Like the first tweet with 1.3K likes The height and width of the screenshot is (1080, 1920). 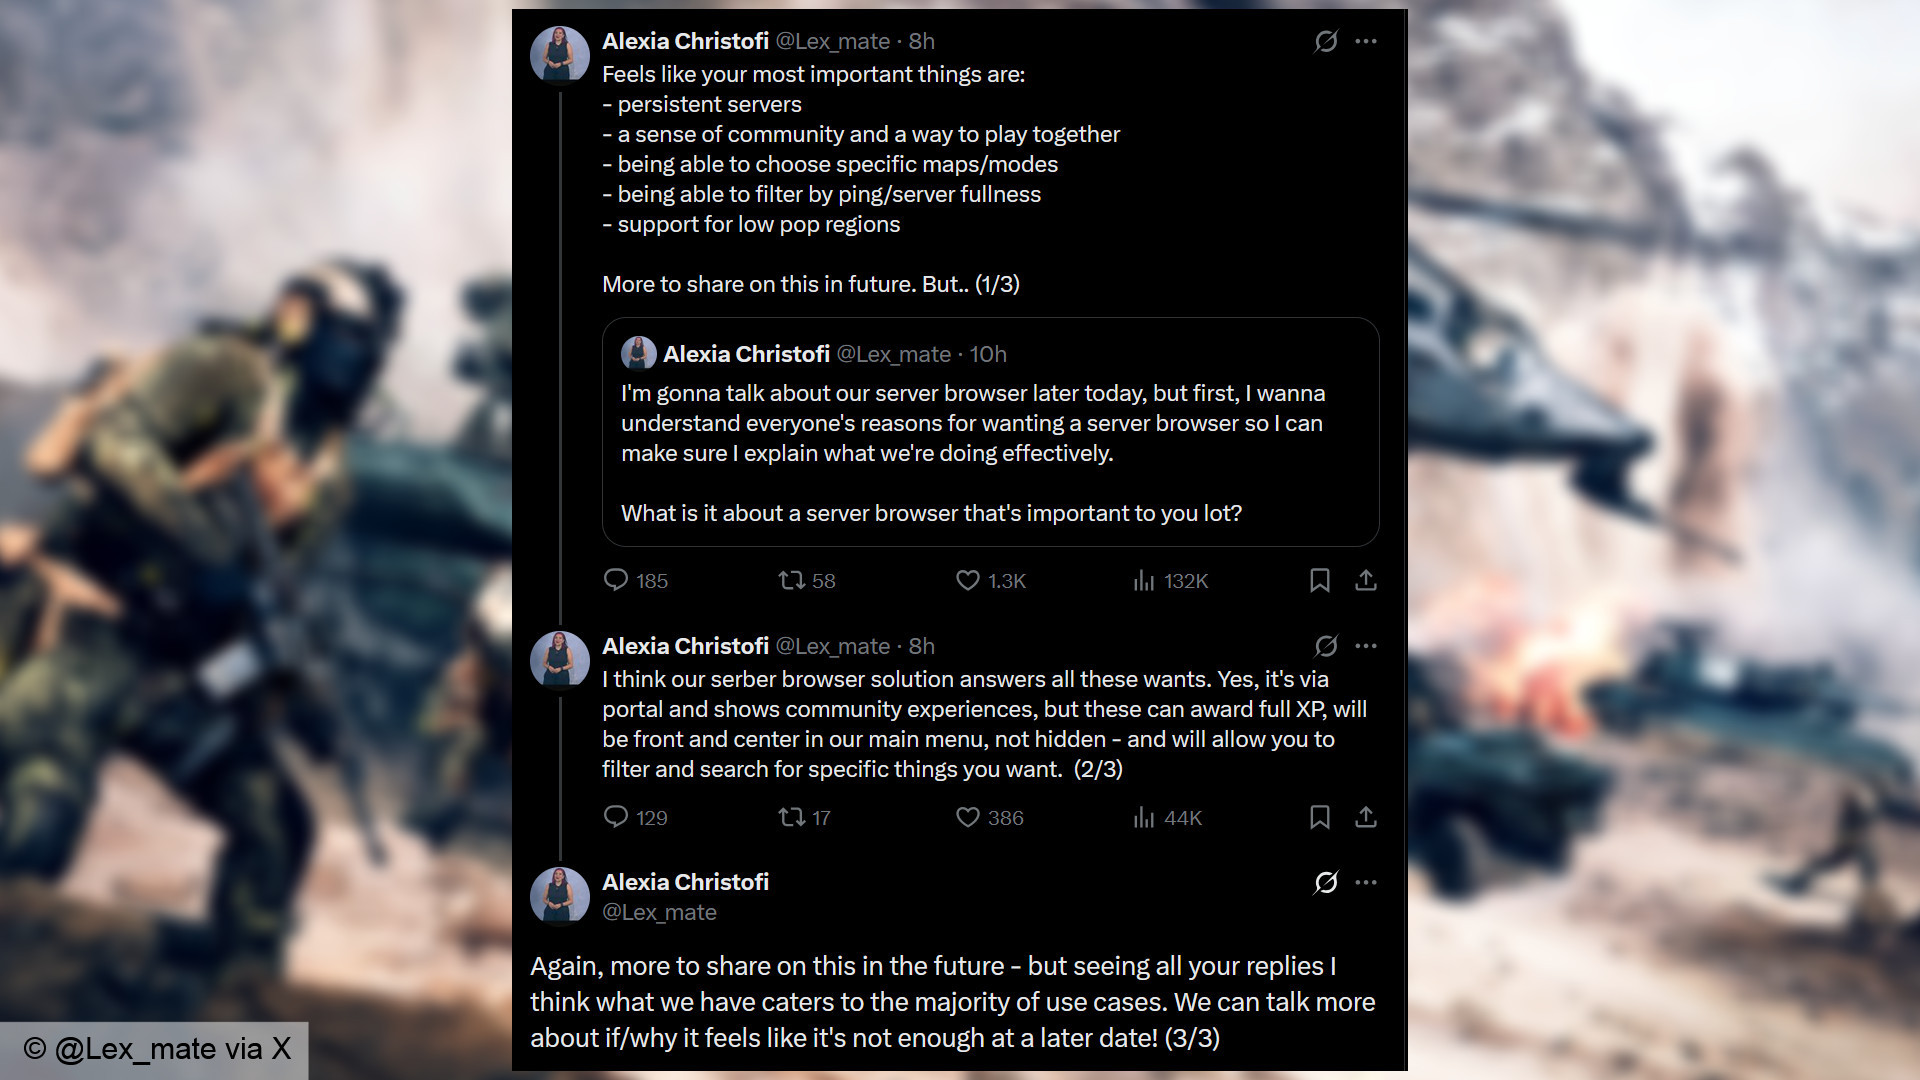click(968, 580)
